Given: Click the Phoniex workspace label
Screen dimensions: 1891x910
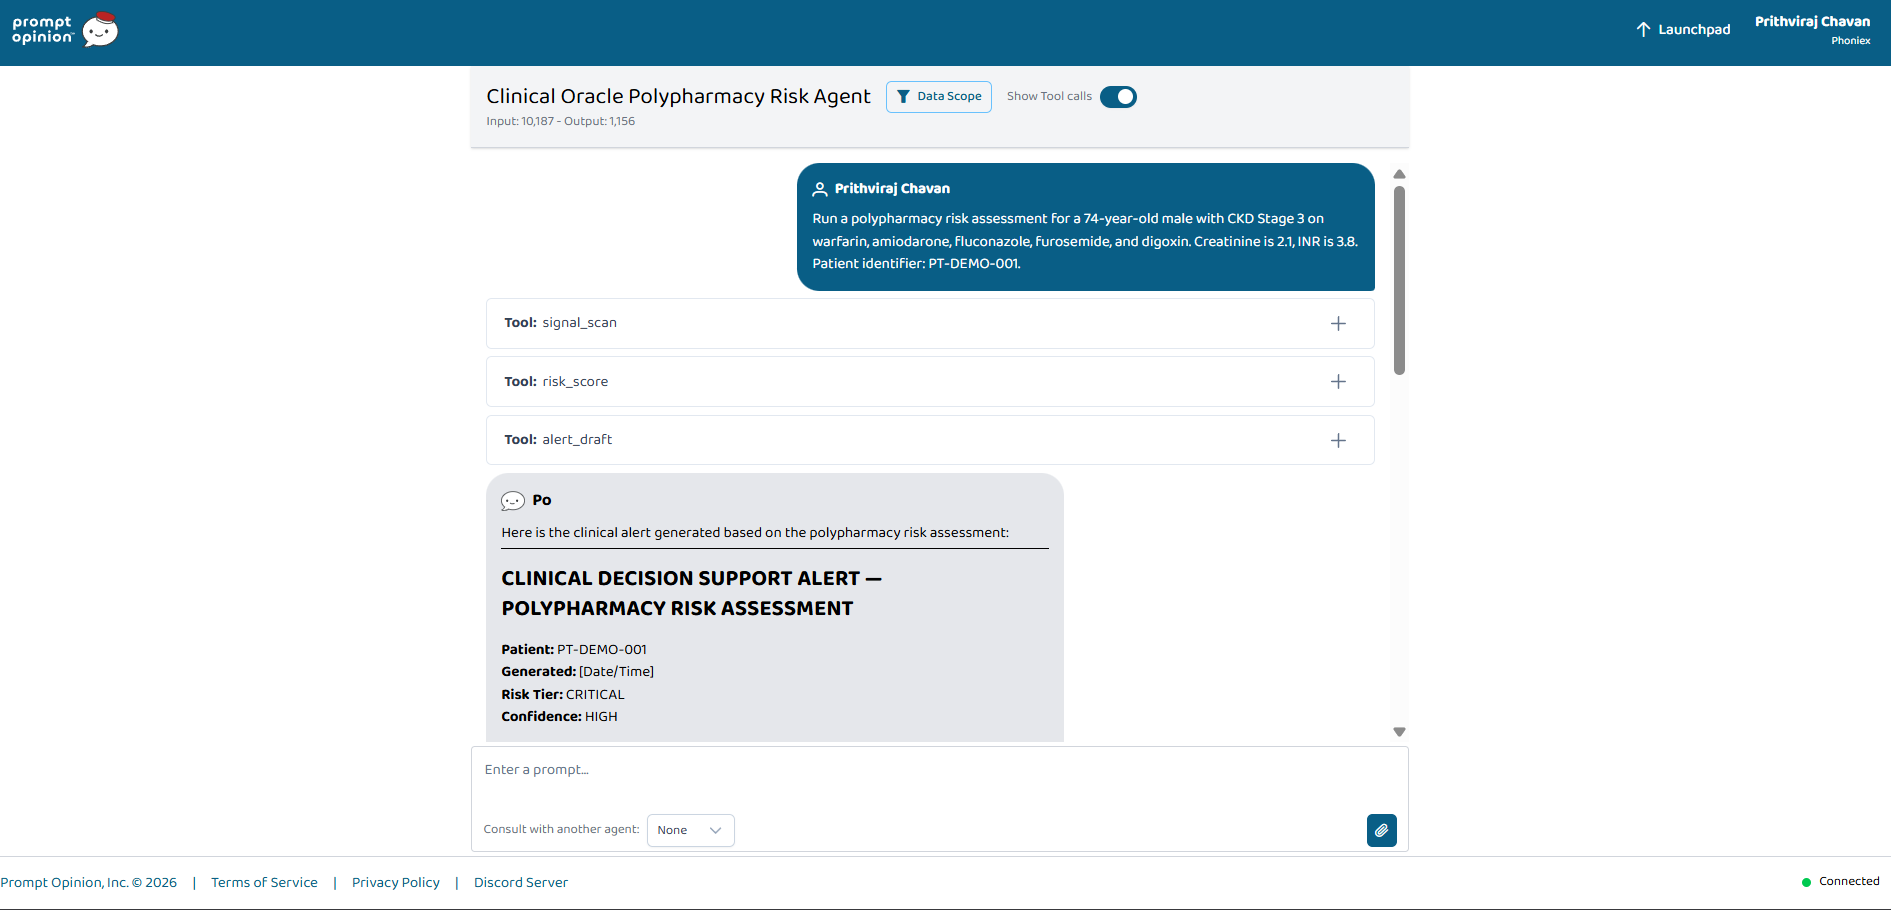Looking at the screenshot, I should click(x=1850, y=41).
